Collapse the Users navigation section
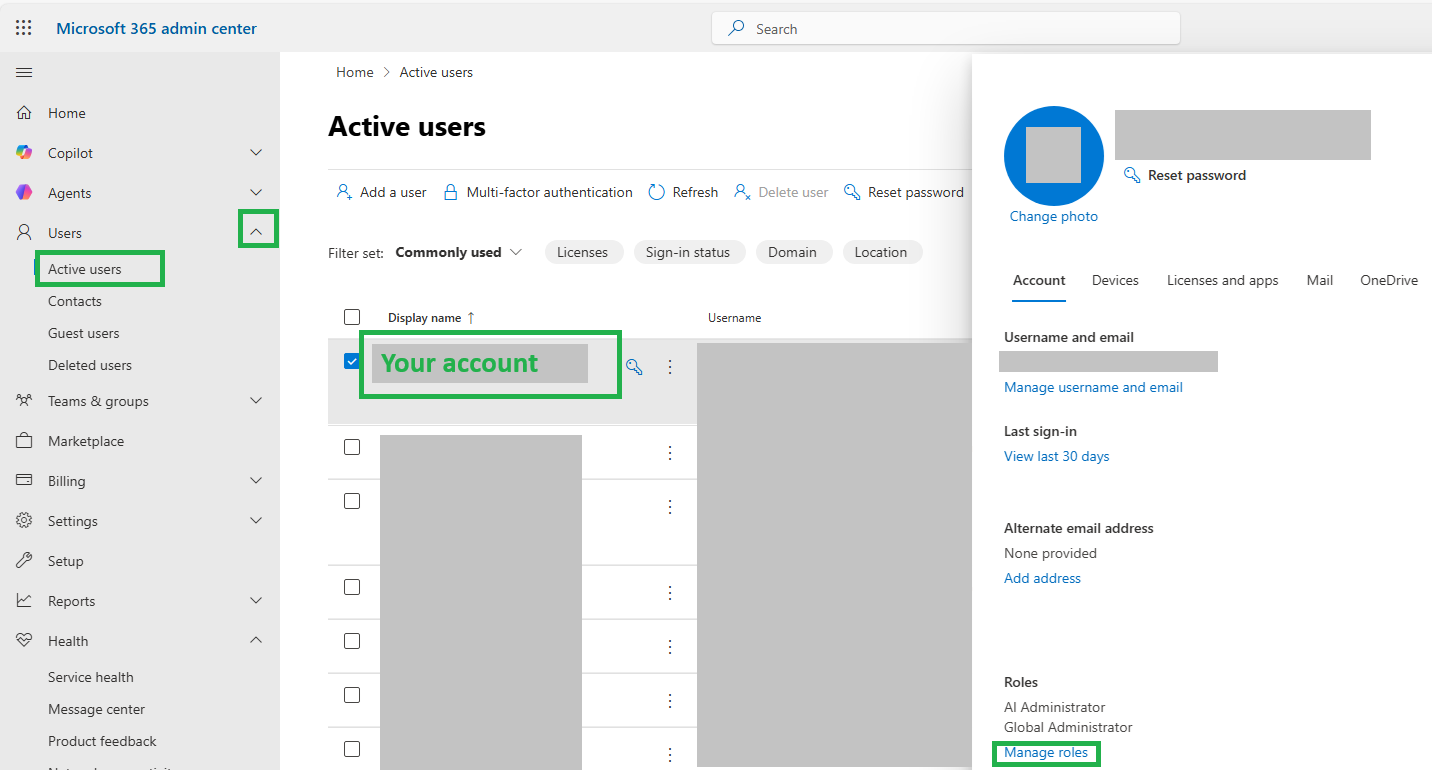The width and height of the screenshot is (1432, 770). click(256, 232)
